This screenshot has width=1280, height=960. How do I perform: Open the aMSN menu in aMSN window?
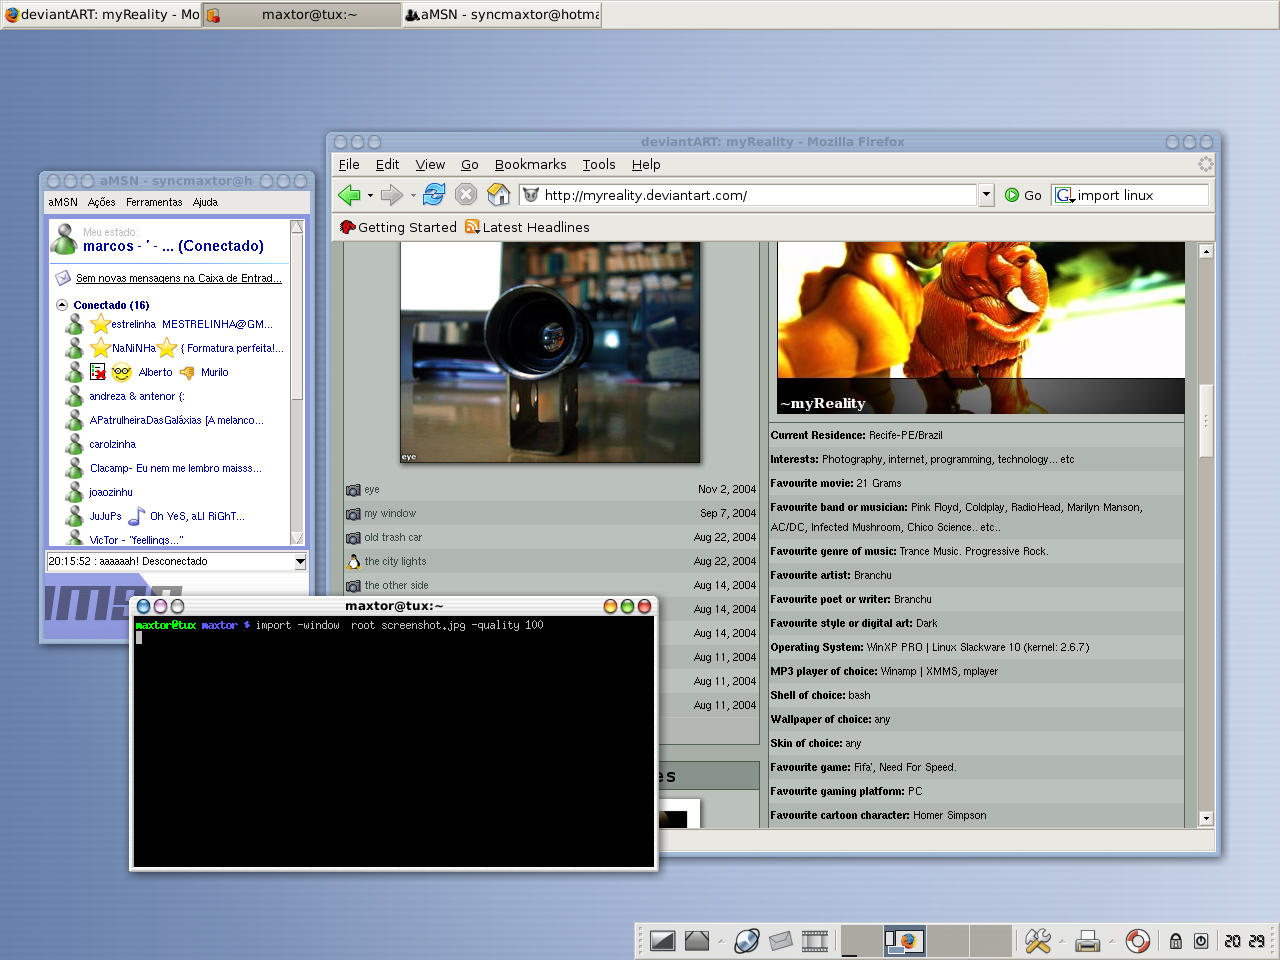[x=63, y=202]
